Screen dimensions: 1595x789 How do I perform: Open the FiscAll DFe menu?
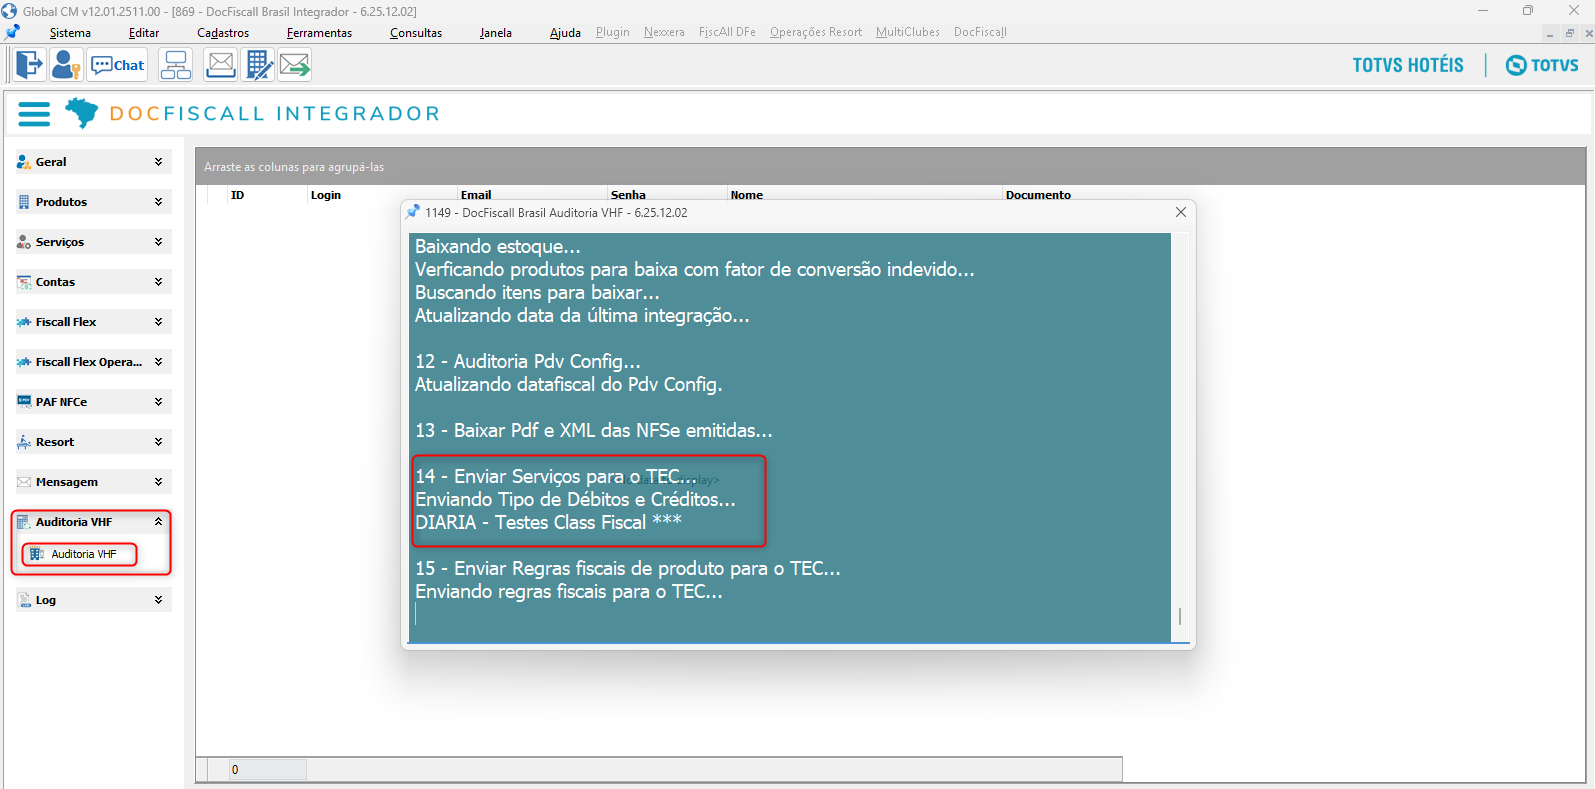coord(727,32)
